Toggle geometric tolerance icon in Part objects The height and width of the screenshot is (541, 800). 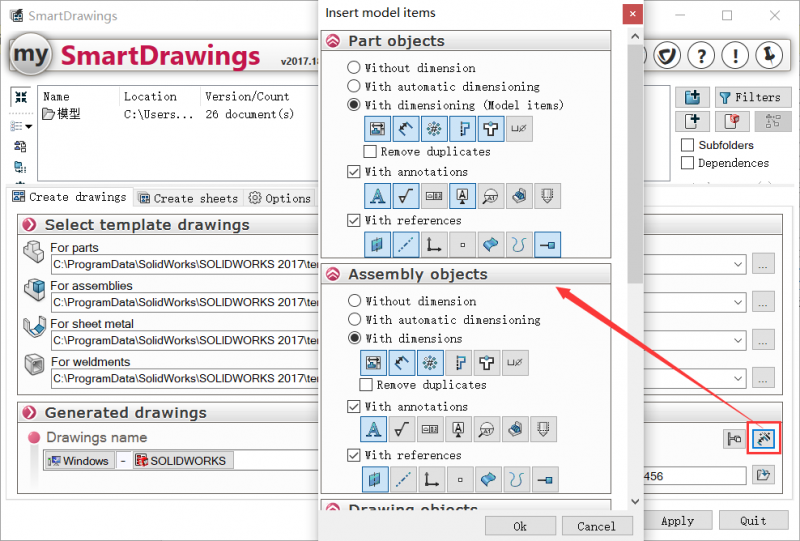coord(434,196)
